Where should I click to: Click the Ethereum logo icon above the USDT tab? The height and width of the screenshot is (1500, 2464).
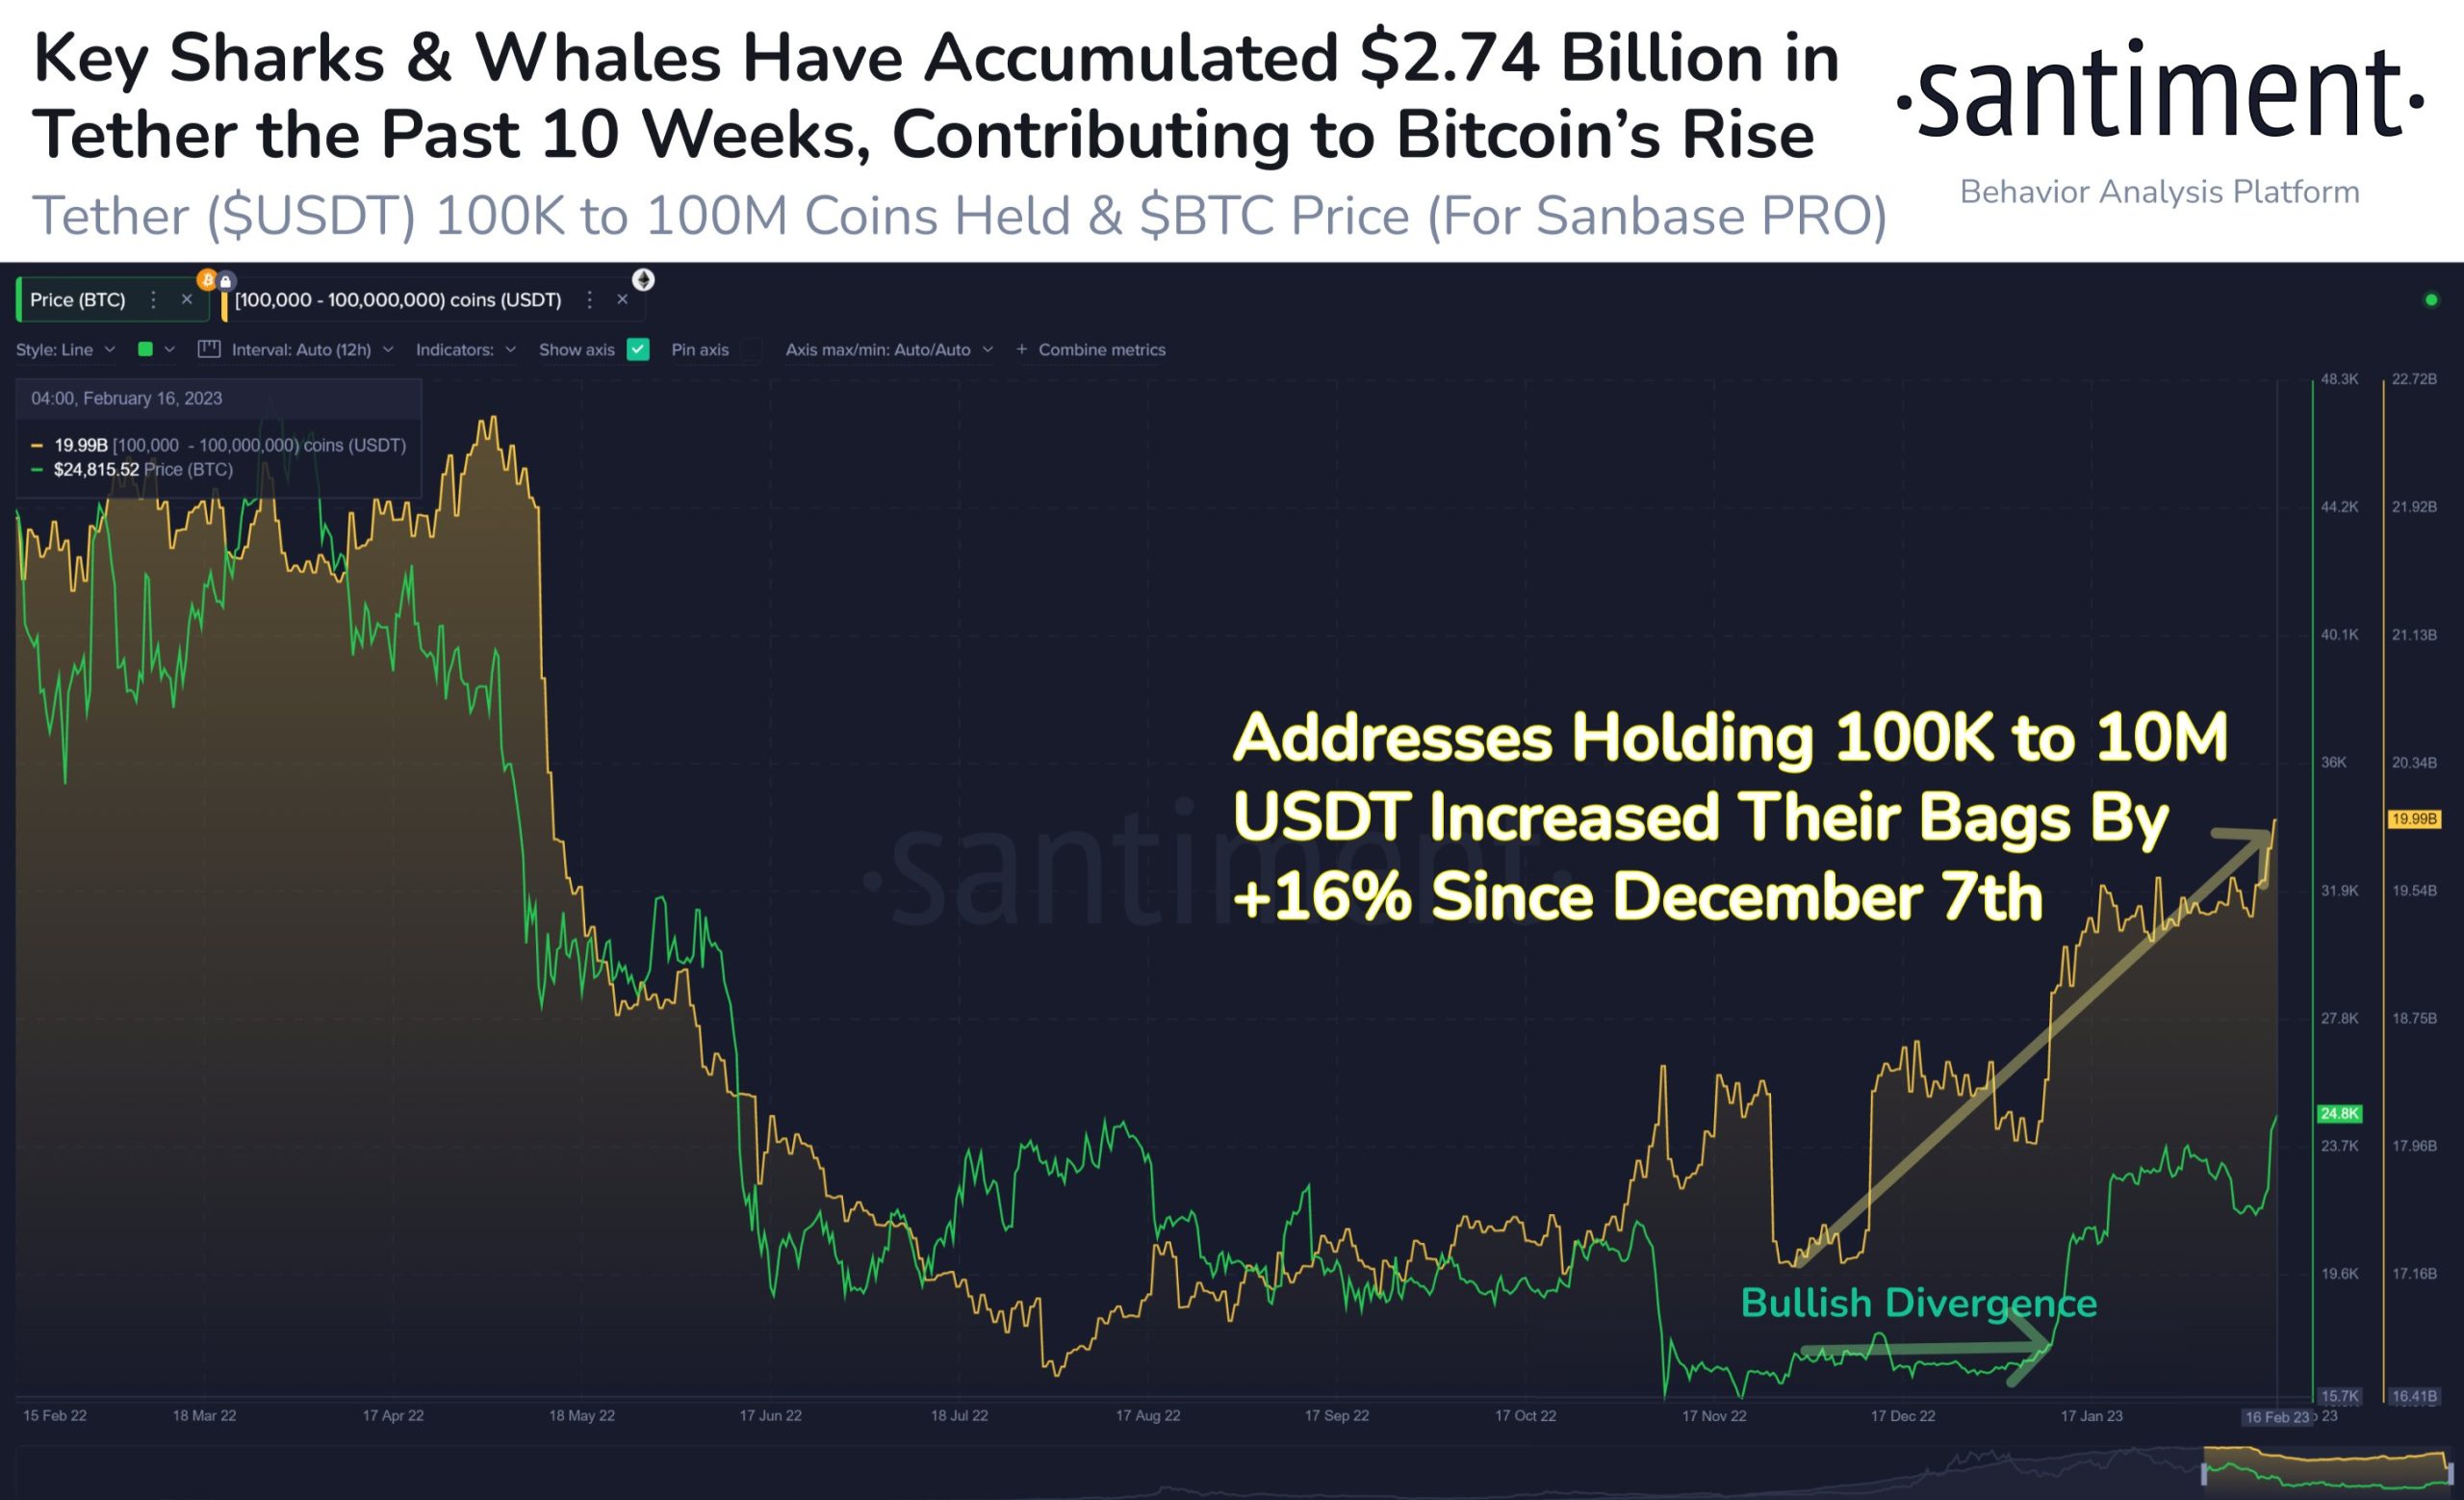coord(643,280)
